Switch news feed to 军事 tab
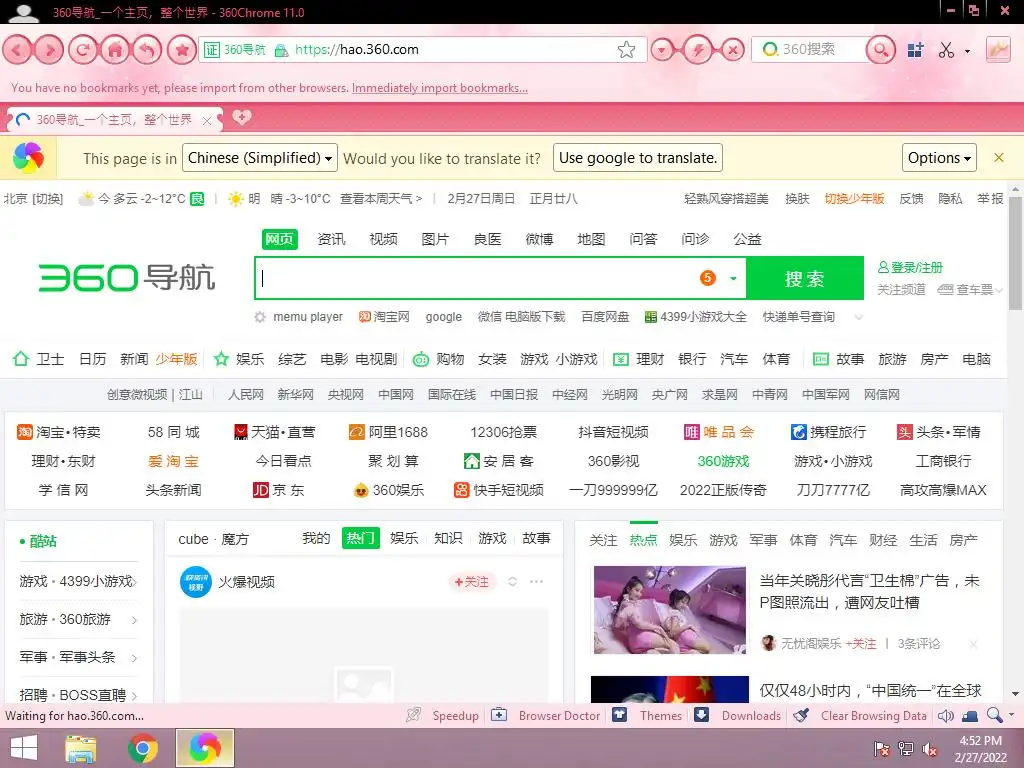 coord(763,540)
